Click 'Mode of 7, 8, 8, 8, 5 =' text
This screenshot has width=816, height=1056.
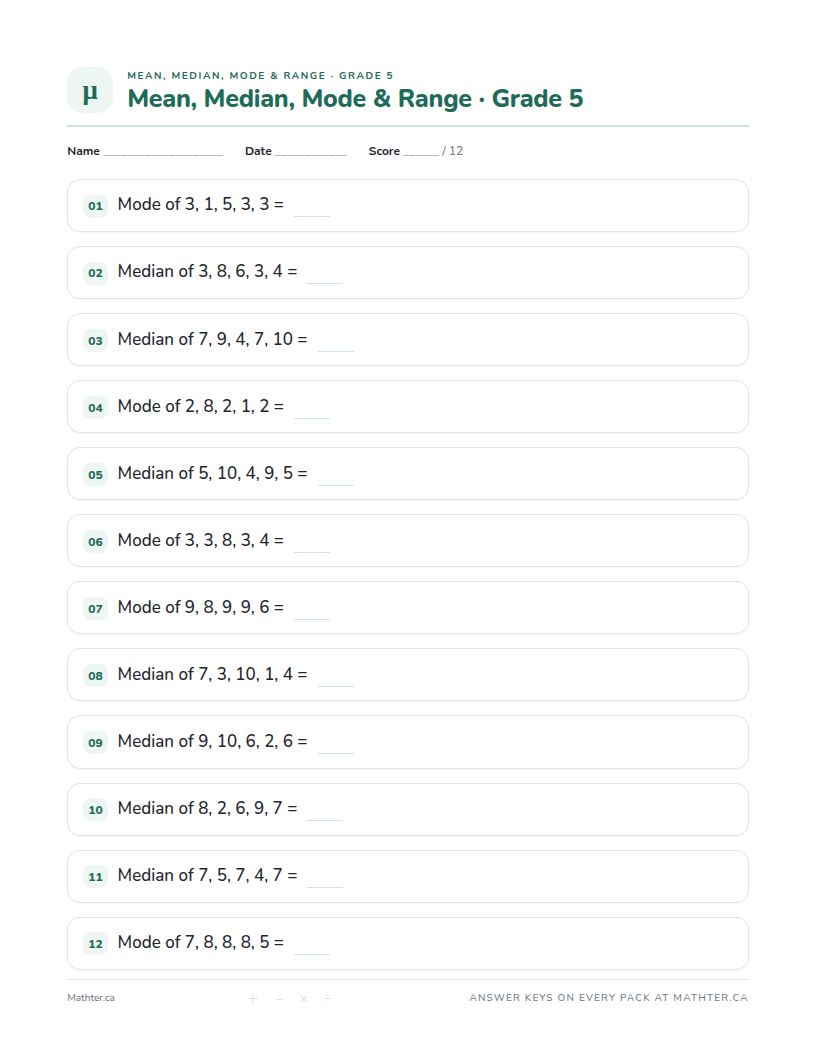[x=201, y=942]
